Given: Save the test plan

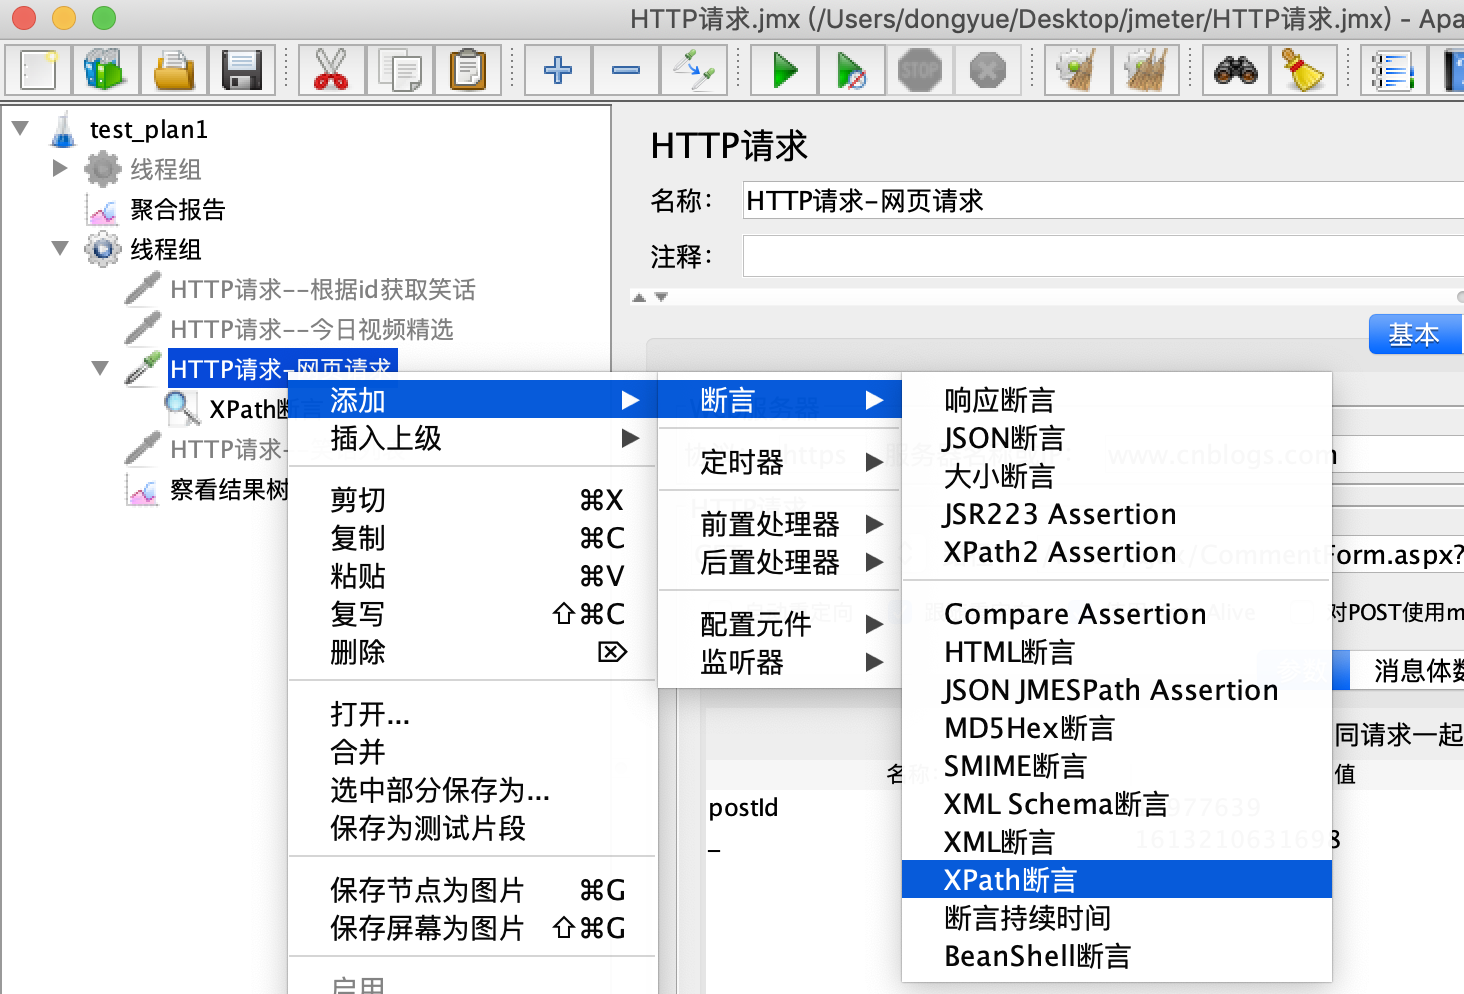Looking at the screenshot, I should click(x=241, y=70).
